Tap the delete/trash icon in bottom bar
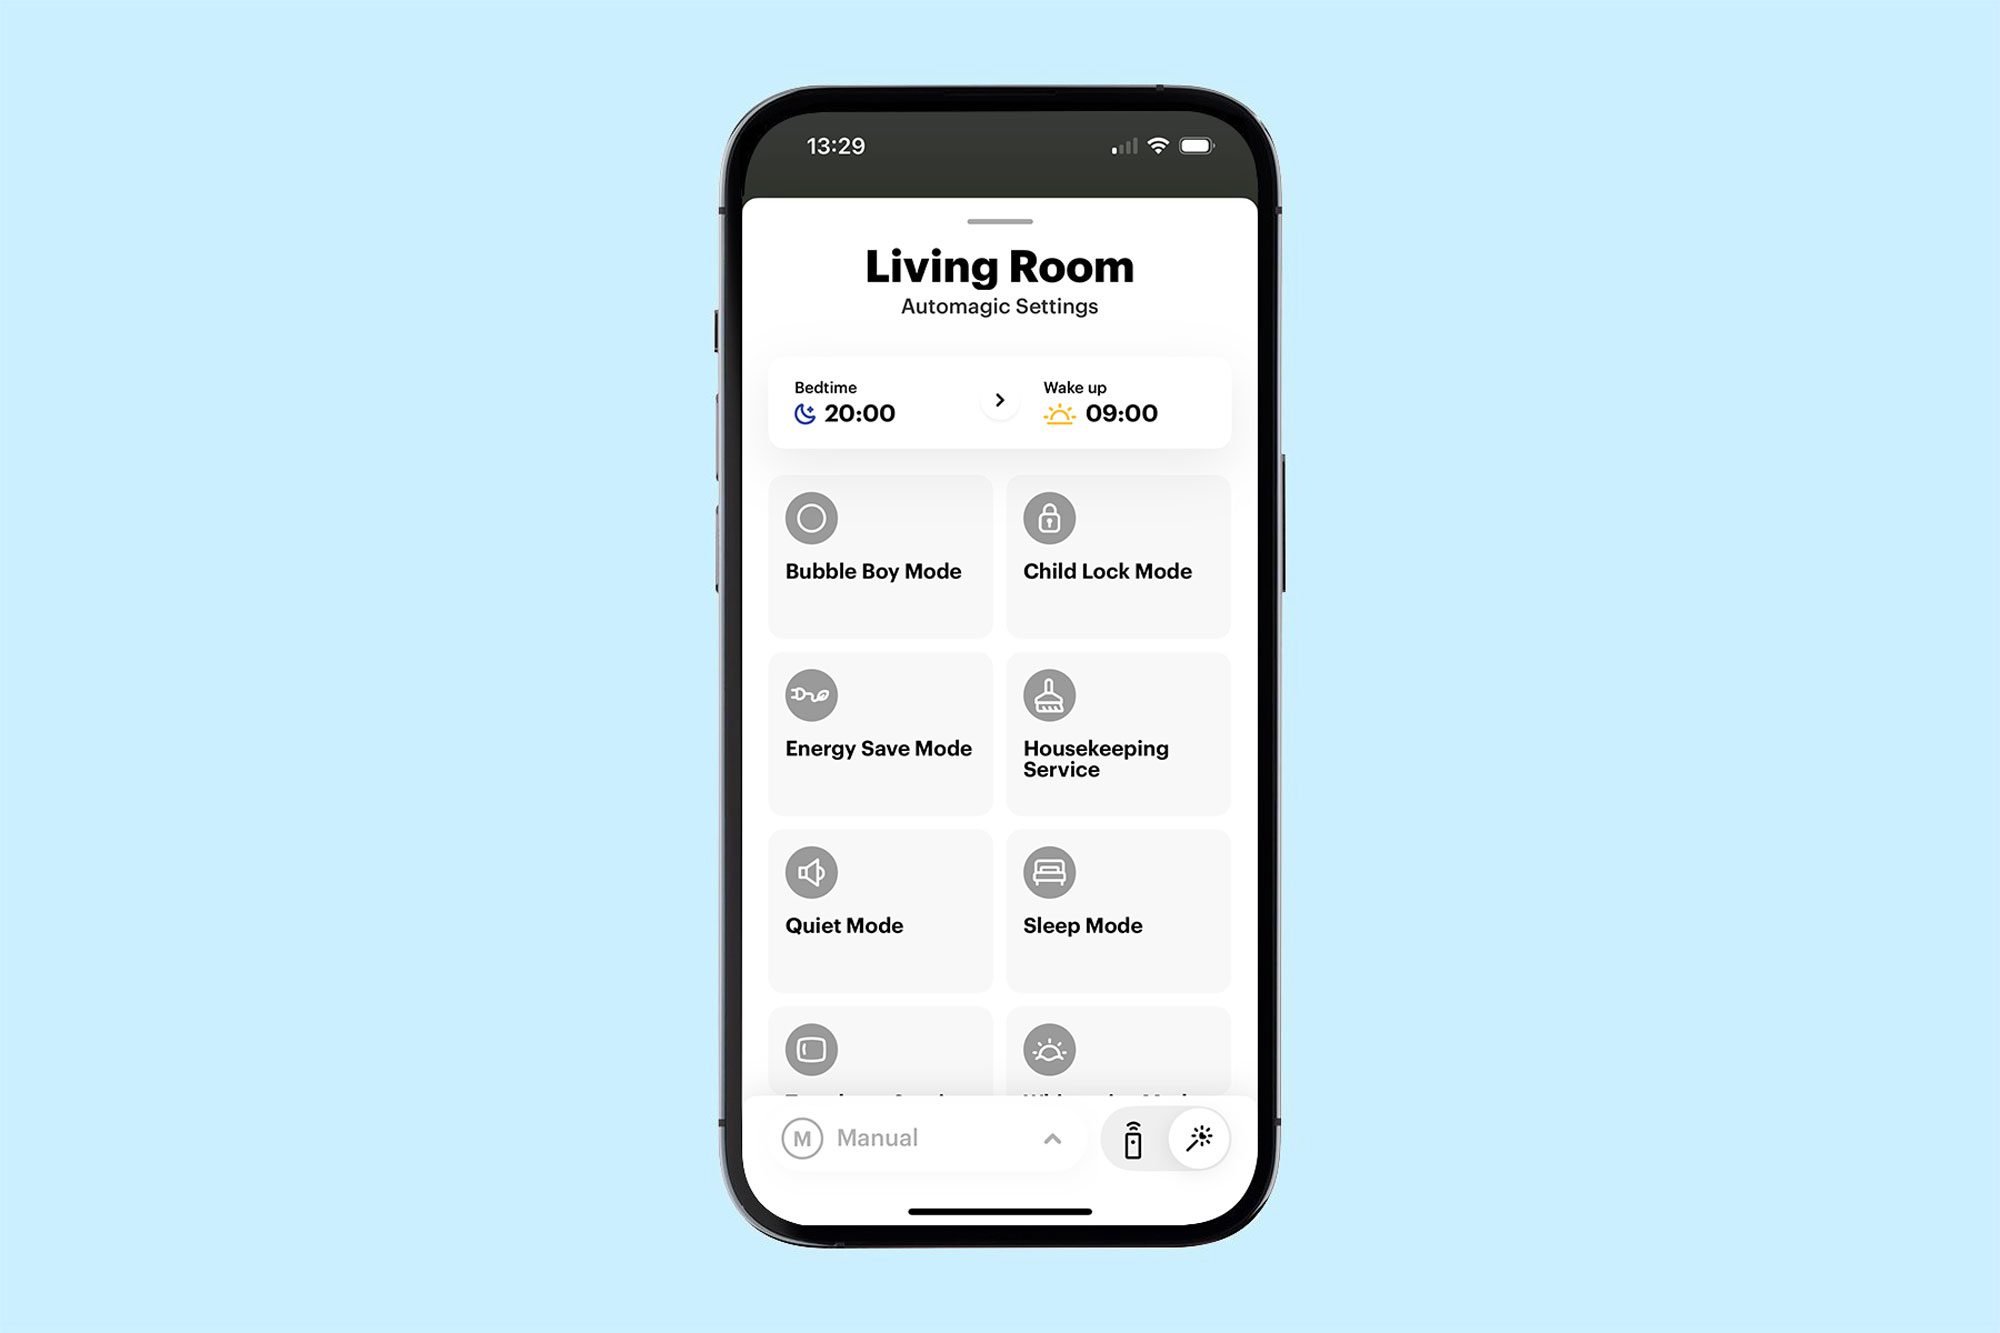The image size is (2000, 1333). [1133, 1138]
